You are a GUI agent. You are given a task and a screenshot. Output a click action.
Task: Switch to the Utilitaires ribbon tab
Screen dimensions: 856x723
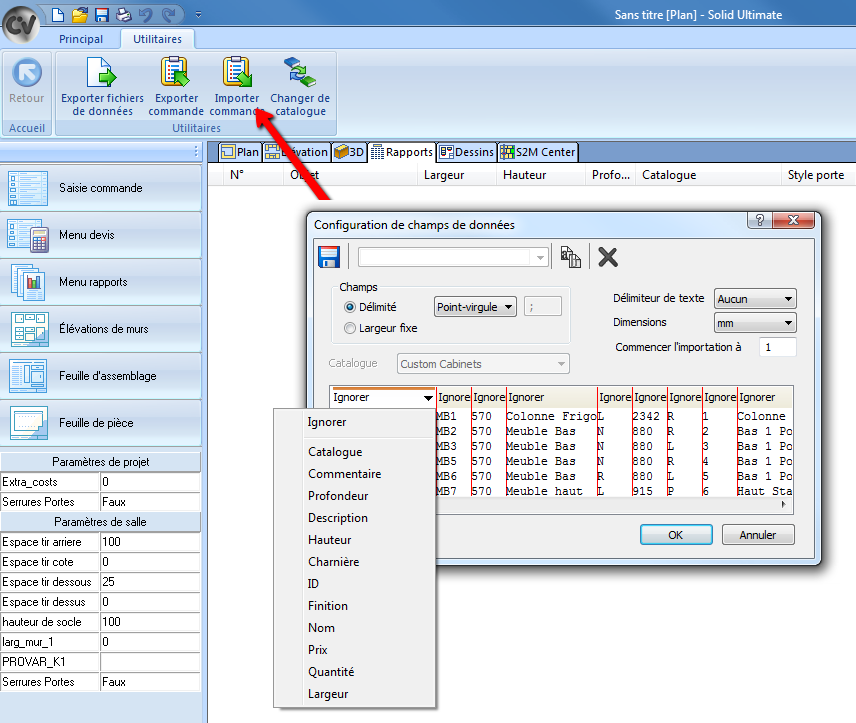tap(157, 39)
